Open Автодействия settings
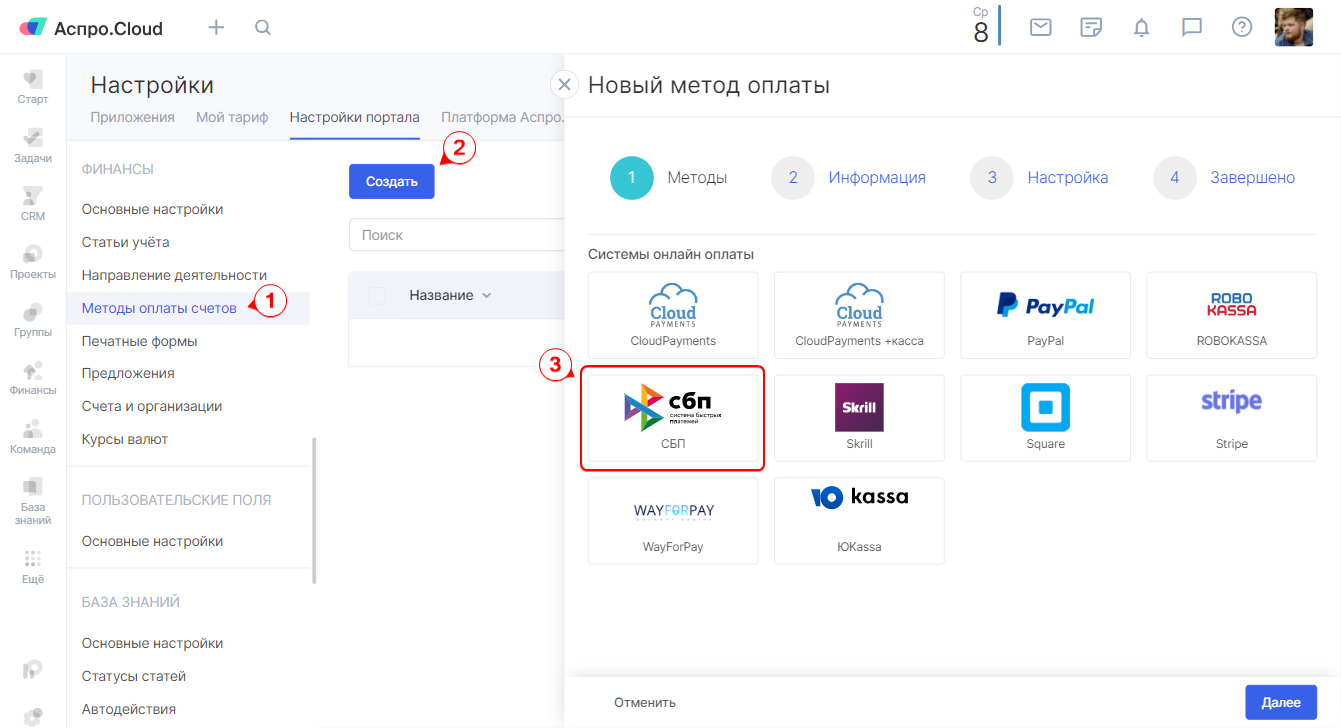This screenshot has height=728, width=1341. coord(129,709)
